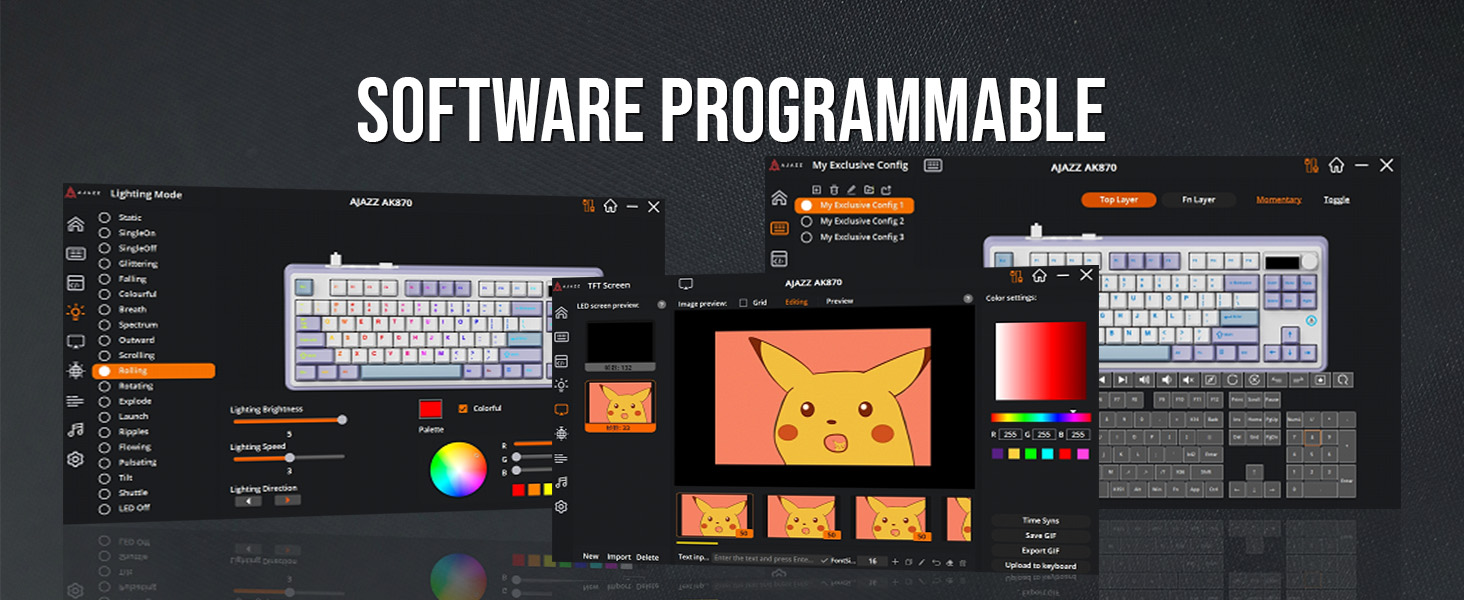Select the Toggle option in config window
This screenshot has width=1464, height=600.
(1336, 199)
